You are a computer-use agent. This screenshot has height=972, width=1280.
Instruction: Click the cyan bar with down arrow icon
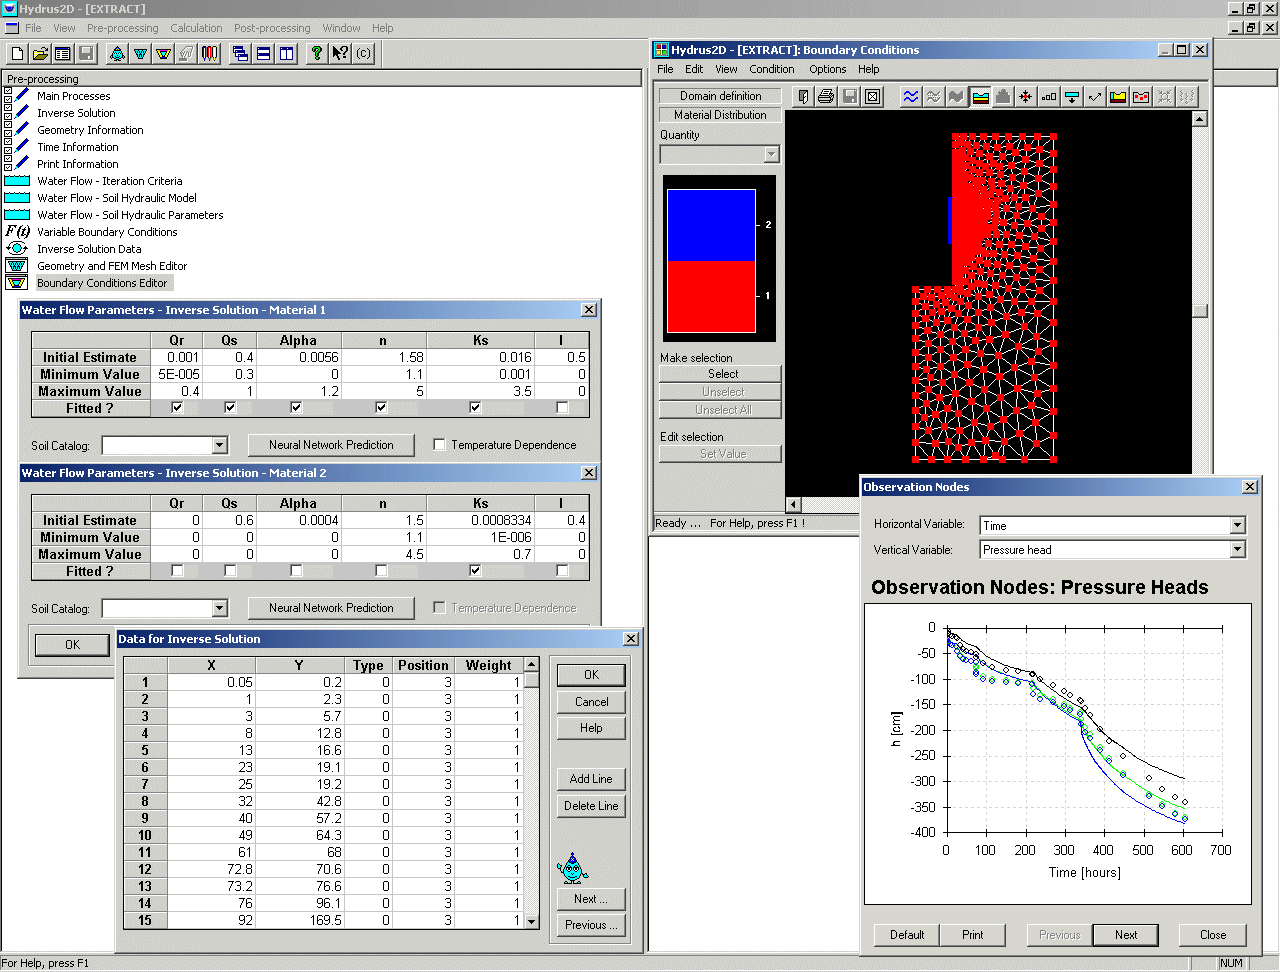coord(1072,97)
